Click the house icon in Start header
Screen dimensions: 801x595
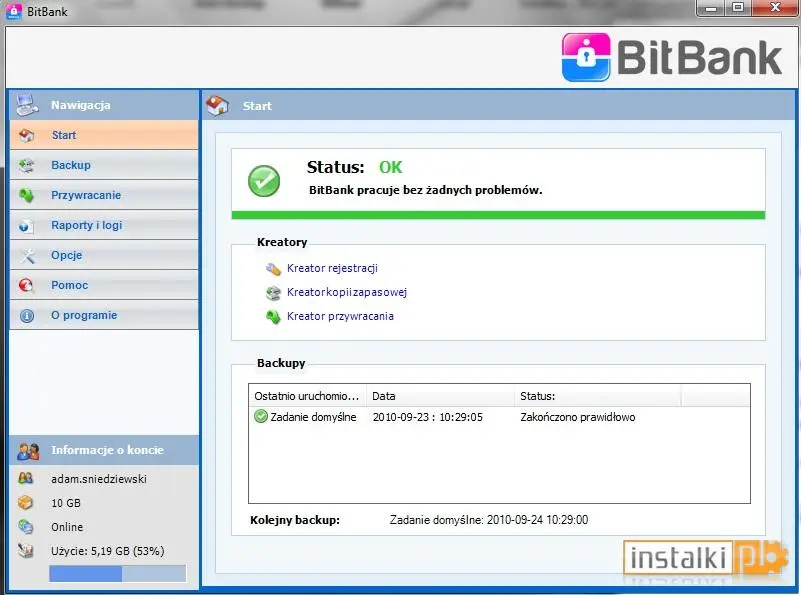coord(218,105)
